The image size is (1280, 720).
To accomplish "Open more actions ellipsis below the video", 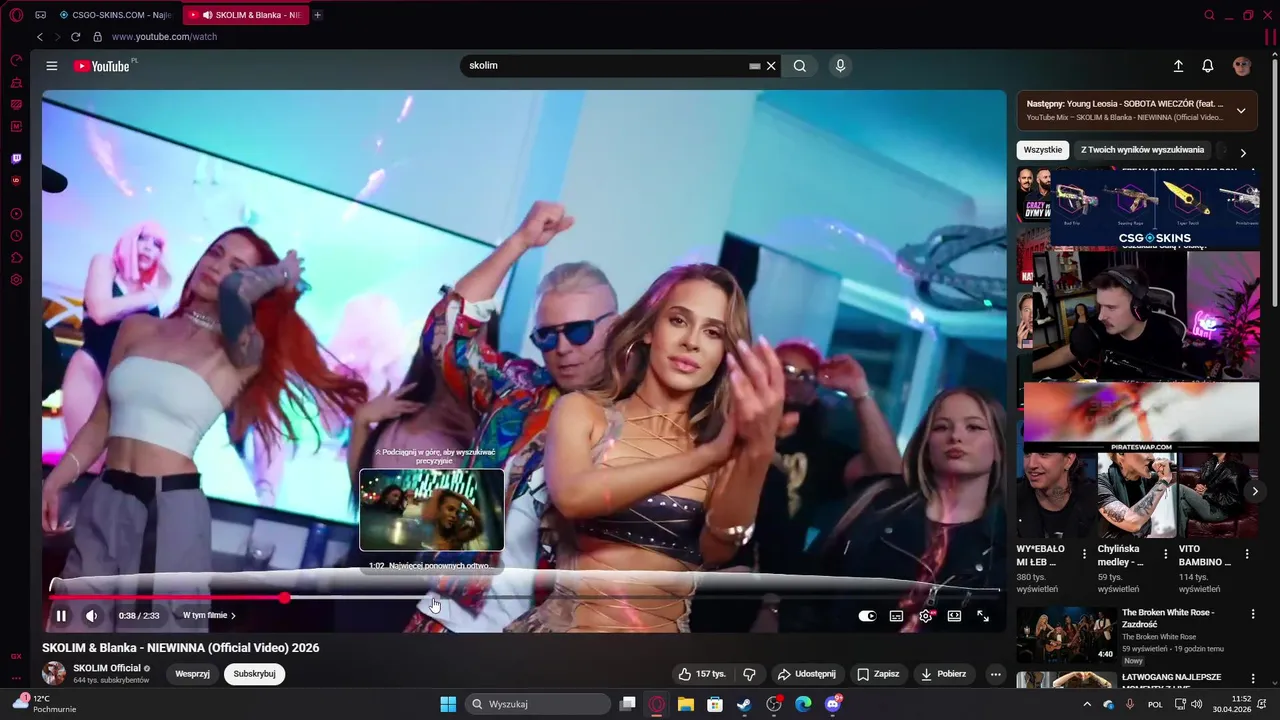I will (x=995, y=674).
